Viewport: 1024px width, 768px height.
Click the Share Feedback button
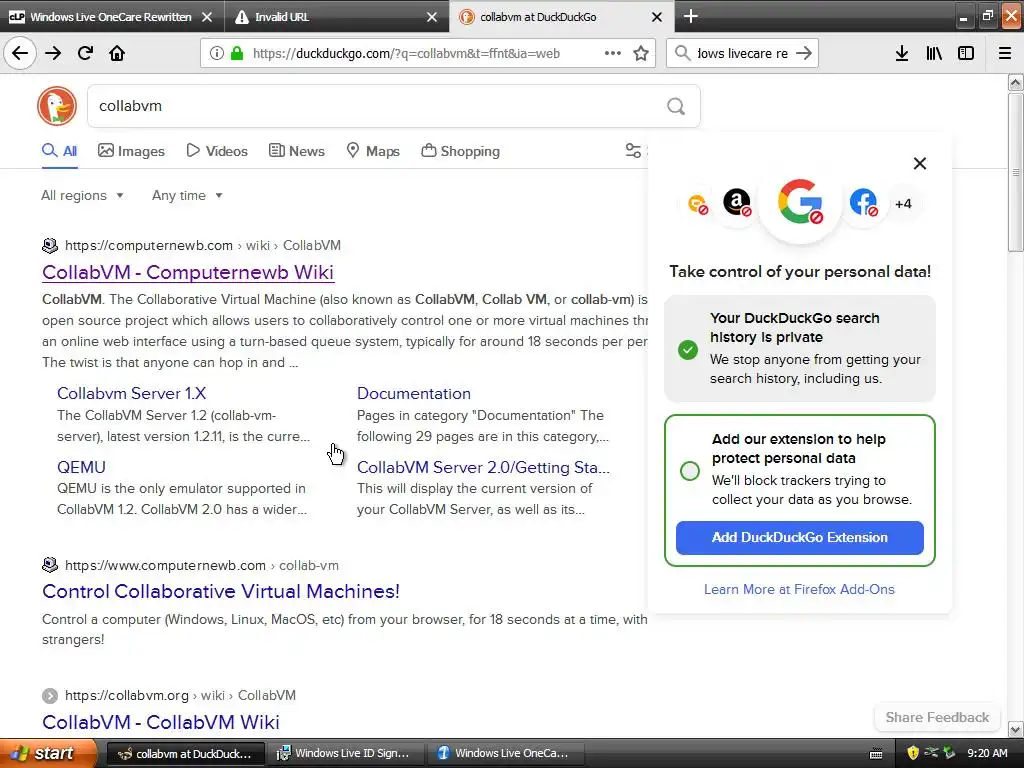[937, 717]
